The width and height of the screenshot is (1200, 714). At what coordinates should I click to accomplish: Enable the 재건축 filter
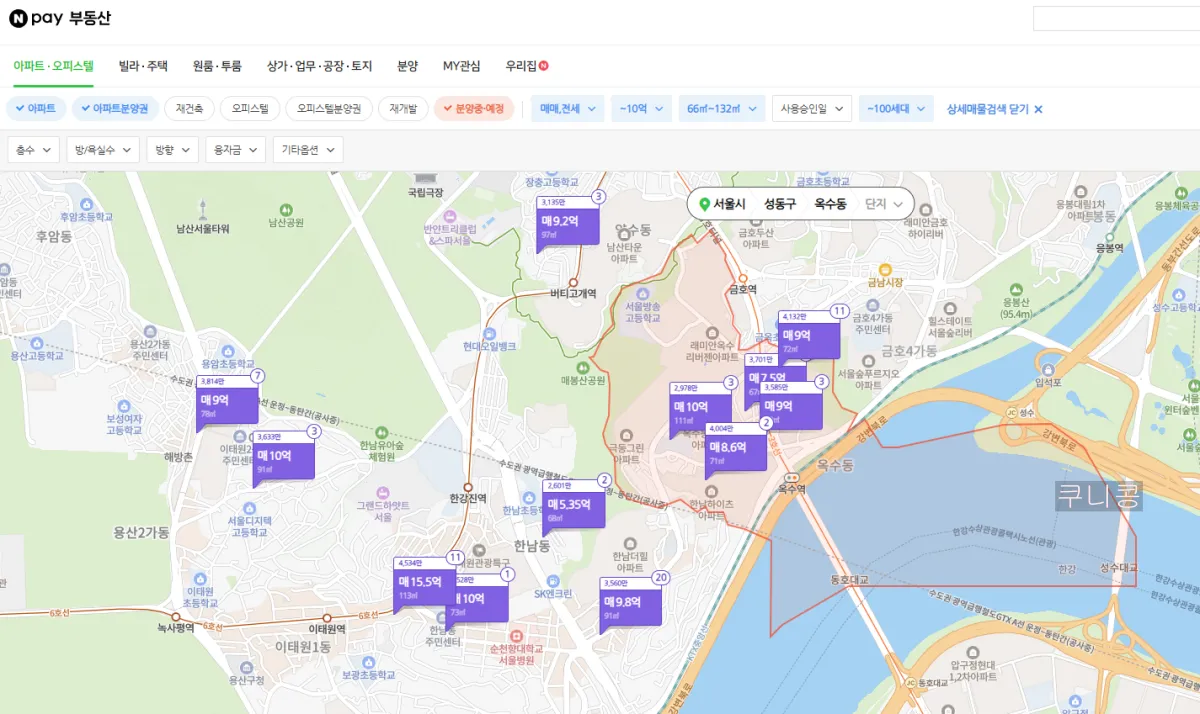coord(188,108)
